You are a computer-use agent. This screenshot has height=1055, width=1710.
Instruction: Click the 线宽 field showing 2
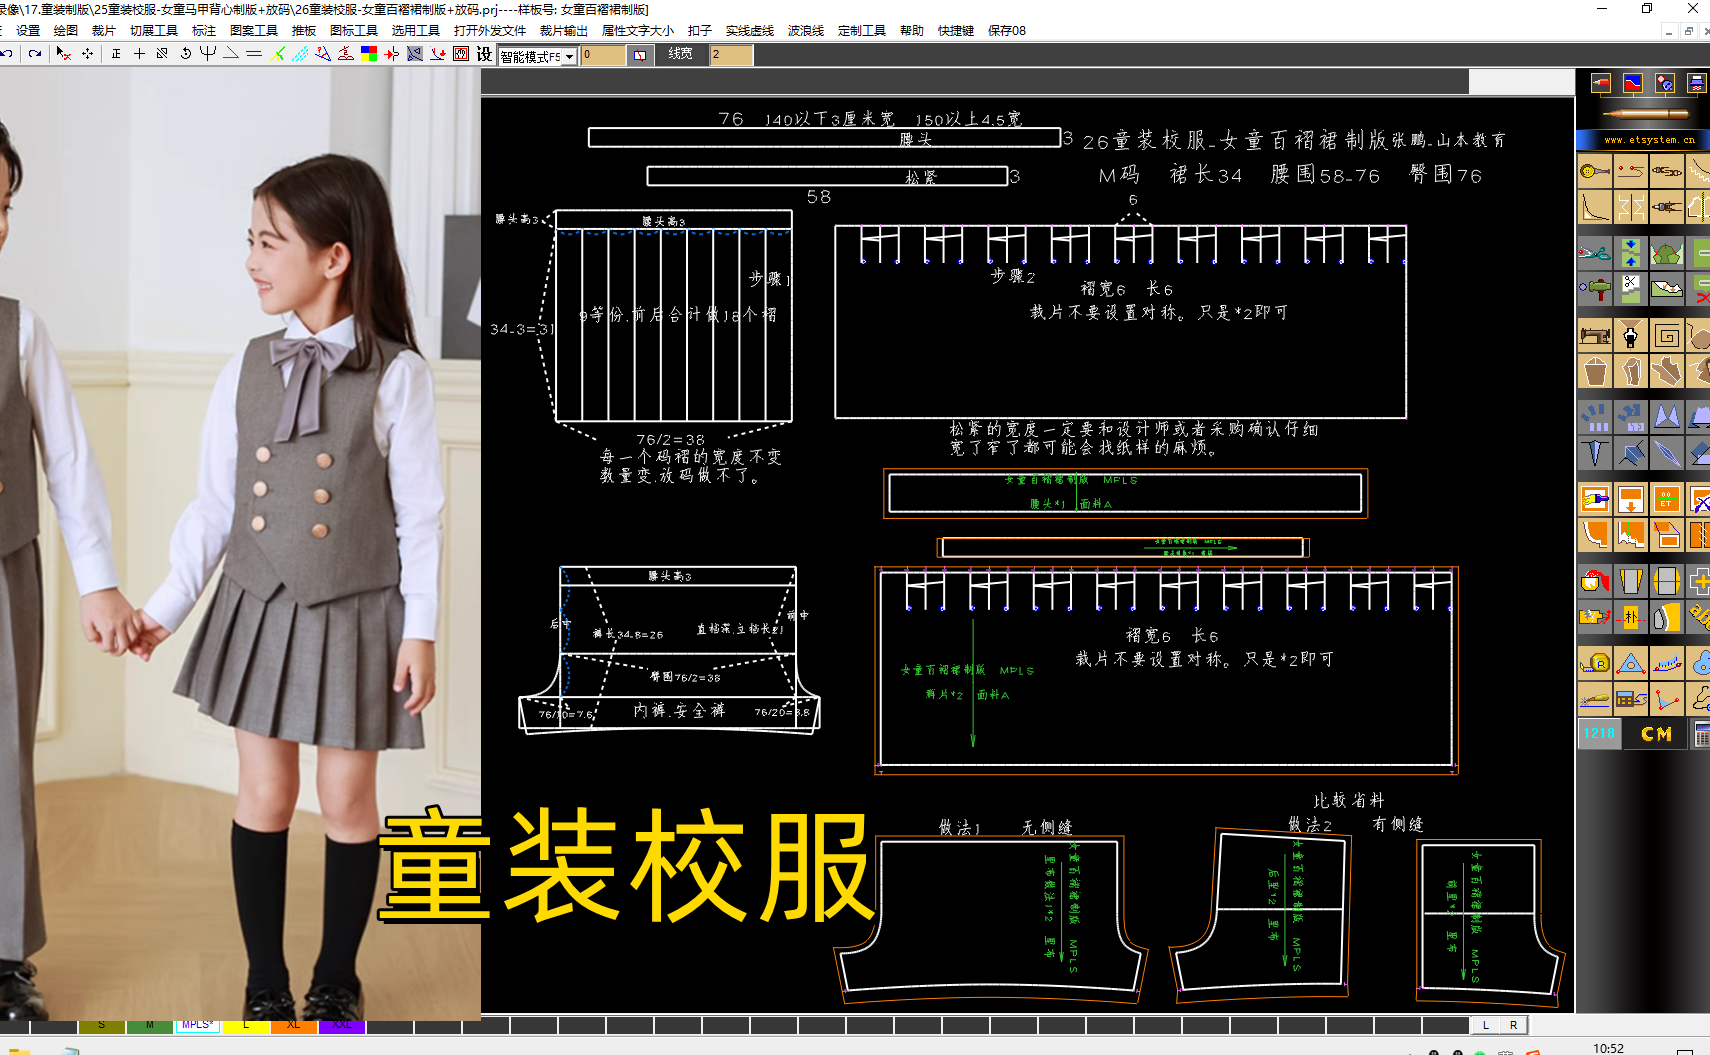730,55
